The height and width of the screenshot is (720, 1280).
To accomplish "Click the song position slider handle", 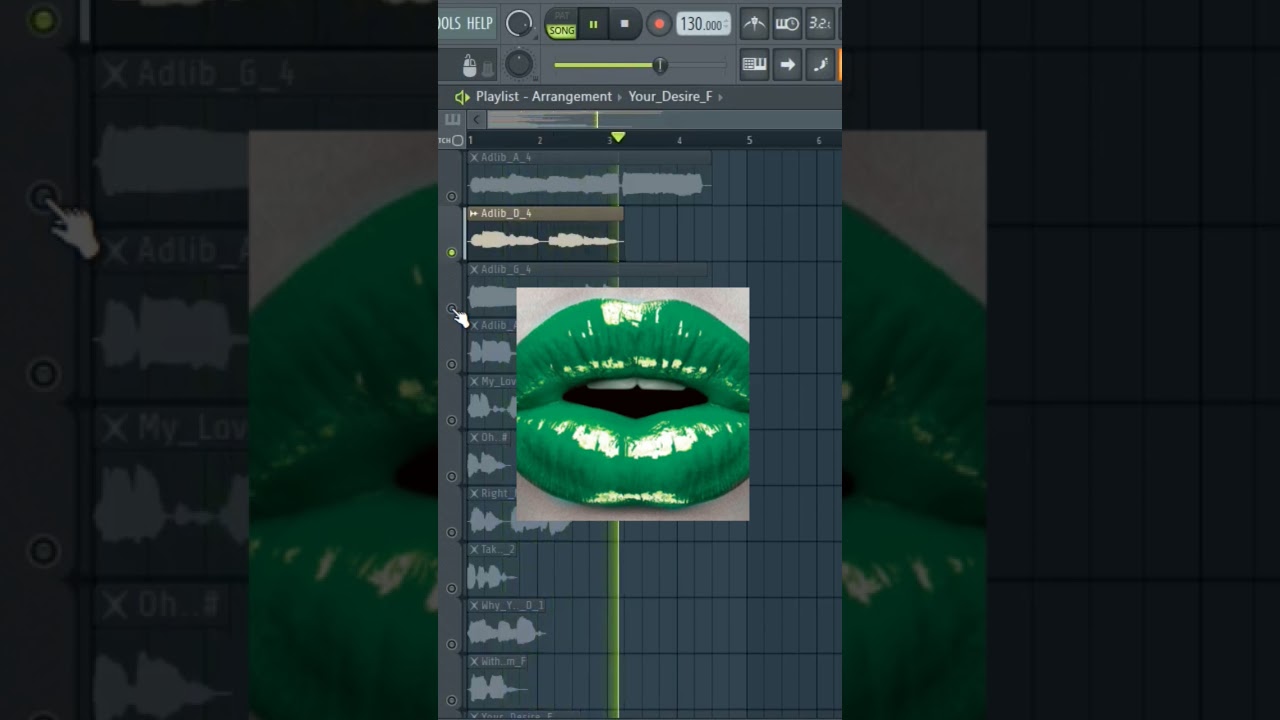I will [660, 65].
